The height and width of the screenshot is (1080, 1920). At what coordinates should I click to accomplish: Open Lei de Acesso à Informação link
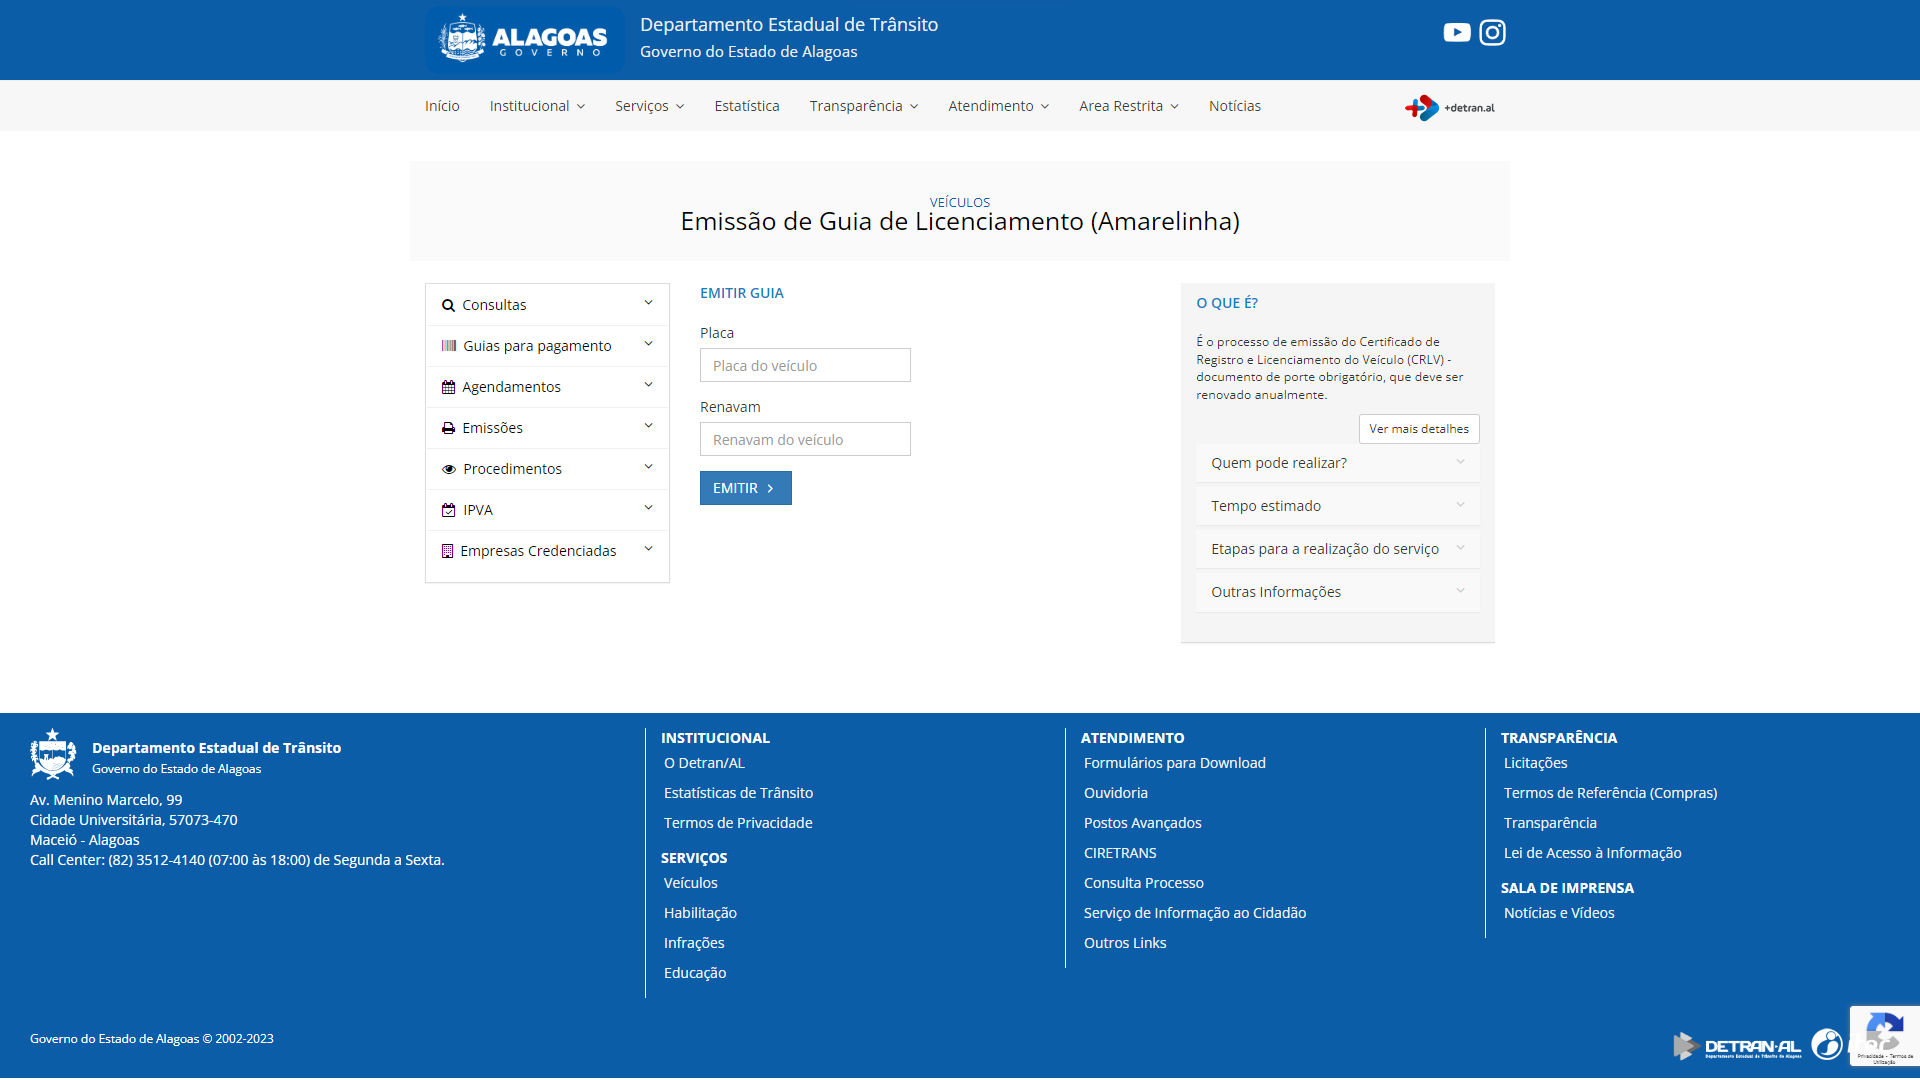(1592, 853)
